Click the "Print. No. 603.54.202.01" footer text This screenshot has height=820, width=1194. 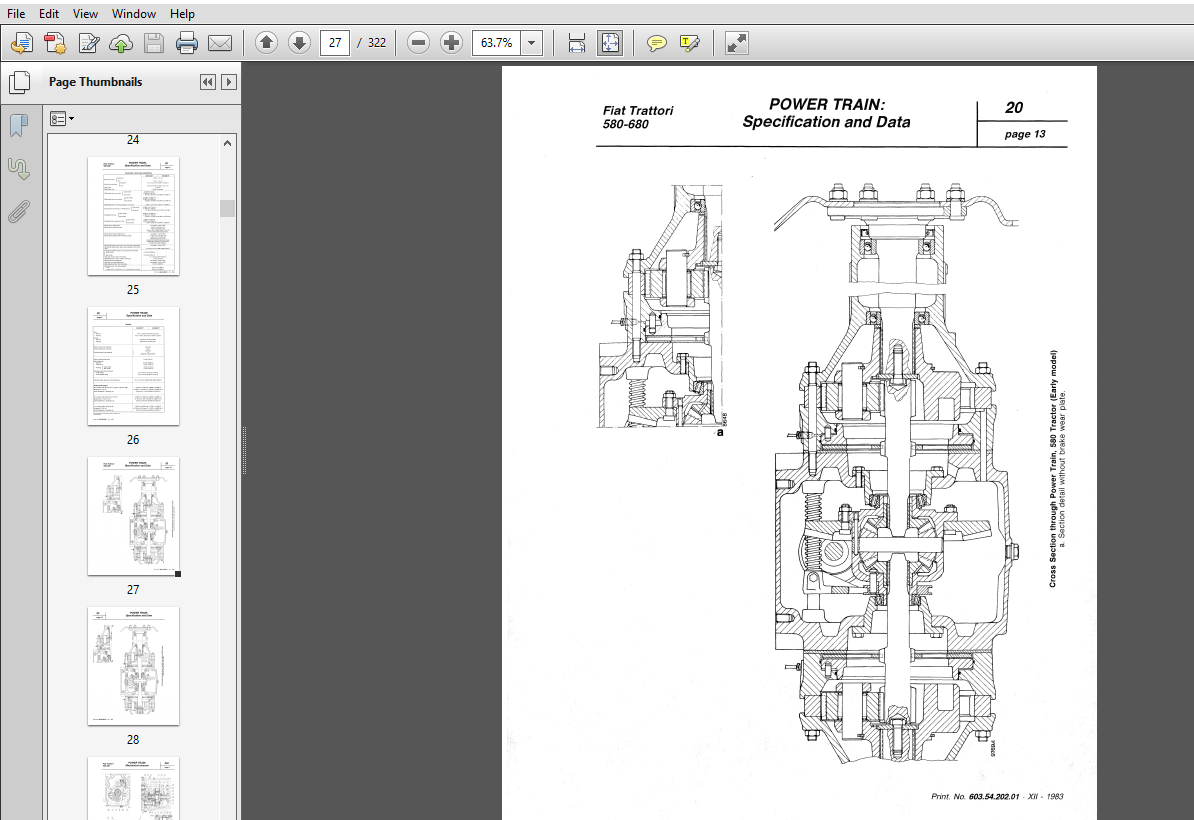point(975,796)
